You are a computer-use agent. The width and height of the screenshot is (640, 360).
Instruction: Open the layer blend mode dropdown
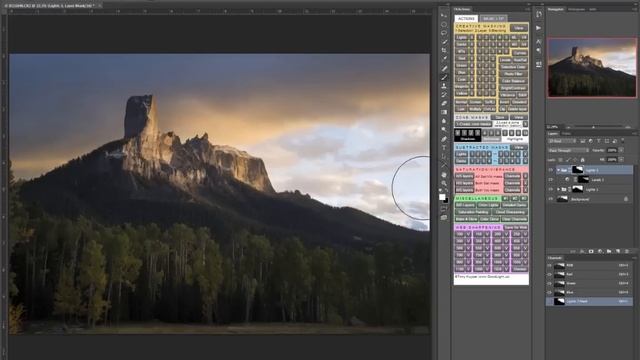pos(568,150)
